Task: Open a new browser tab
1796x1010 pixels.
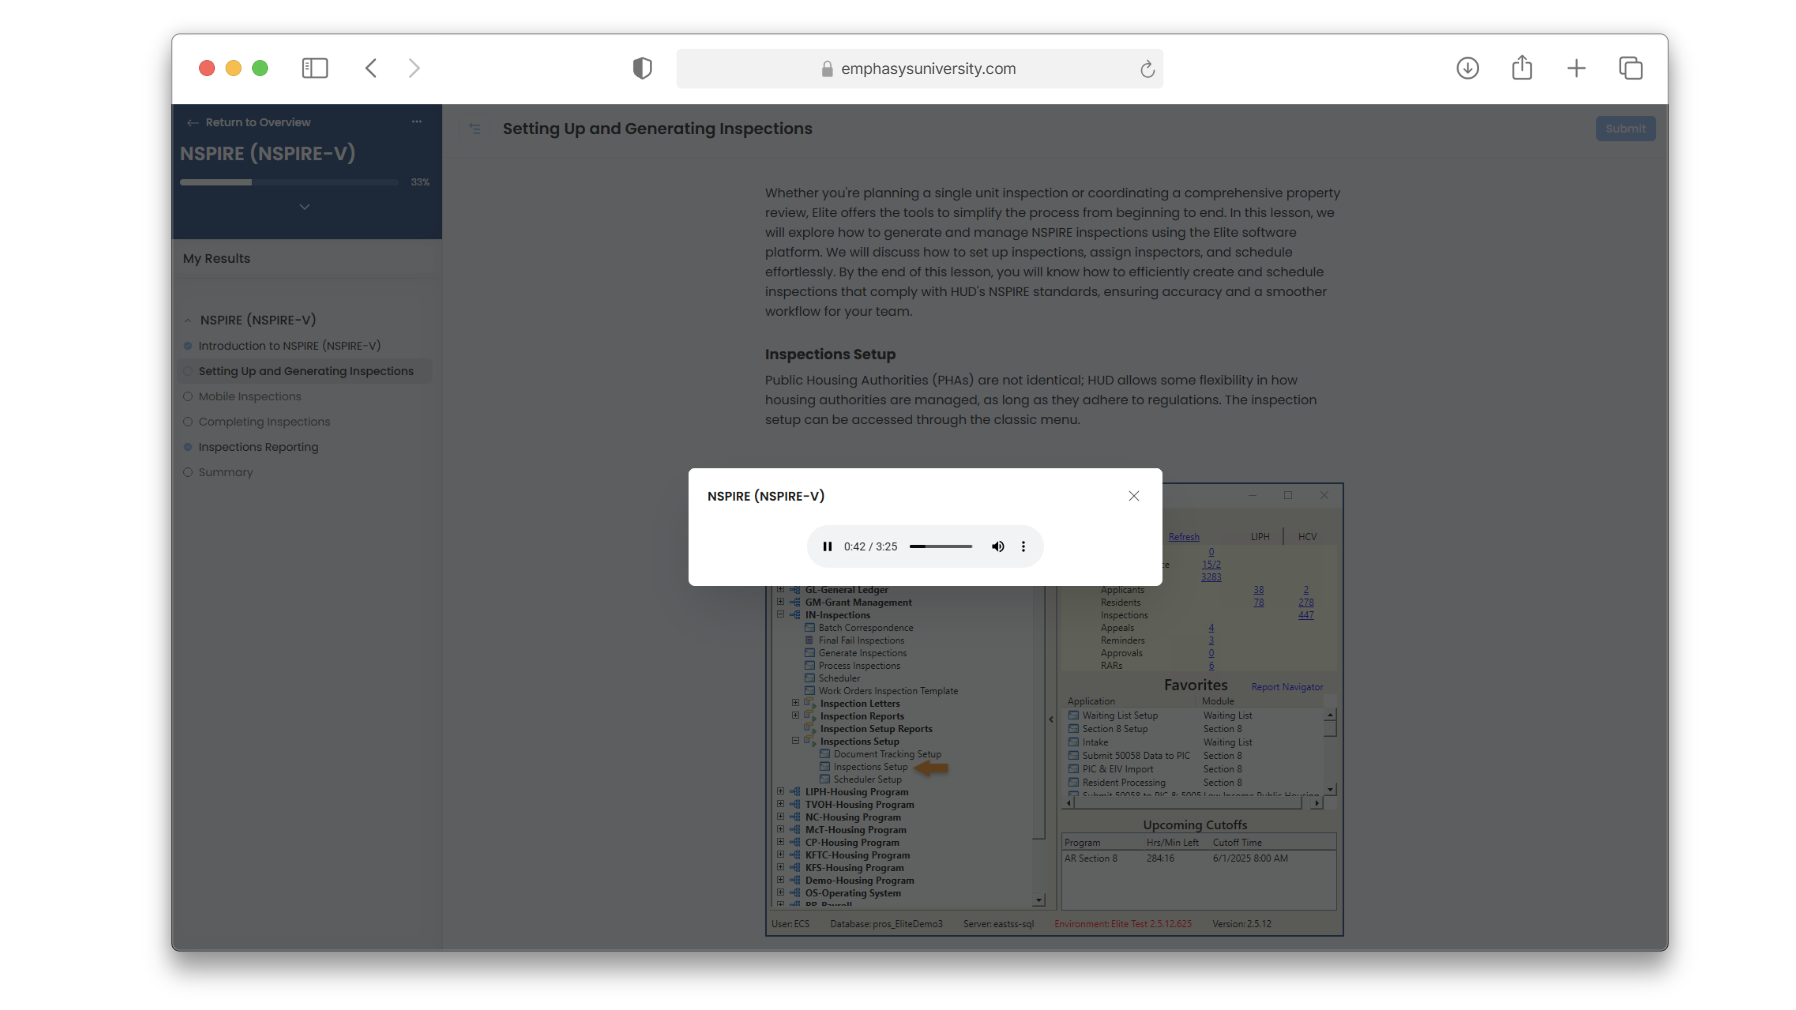Action: (1576, 68)
